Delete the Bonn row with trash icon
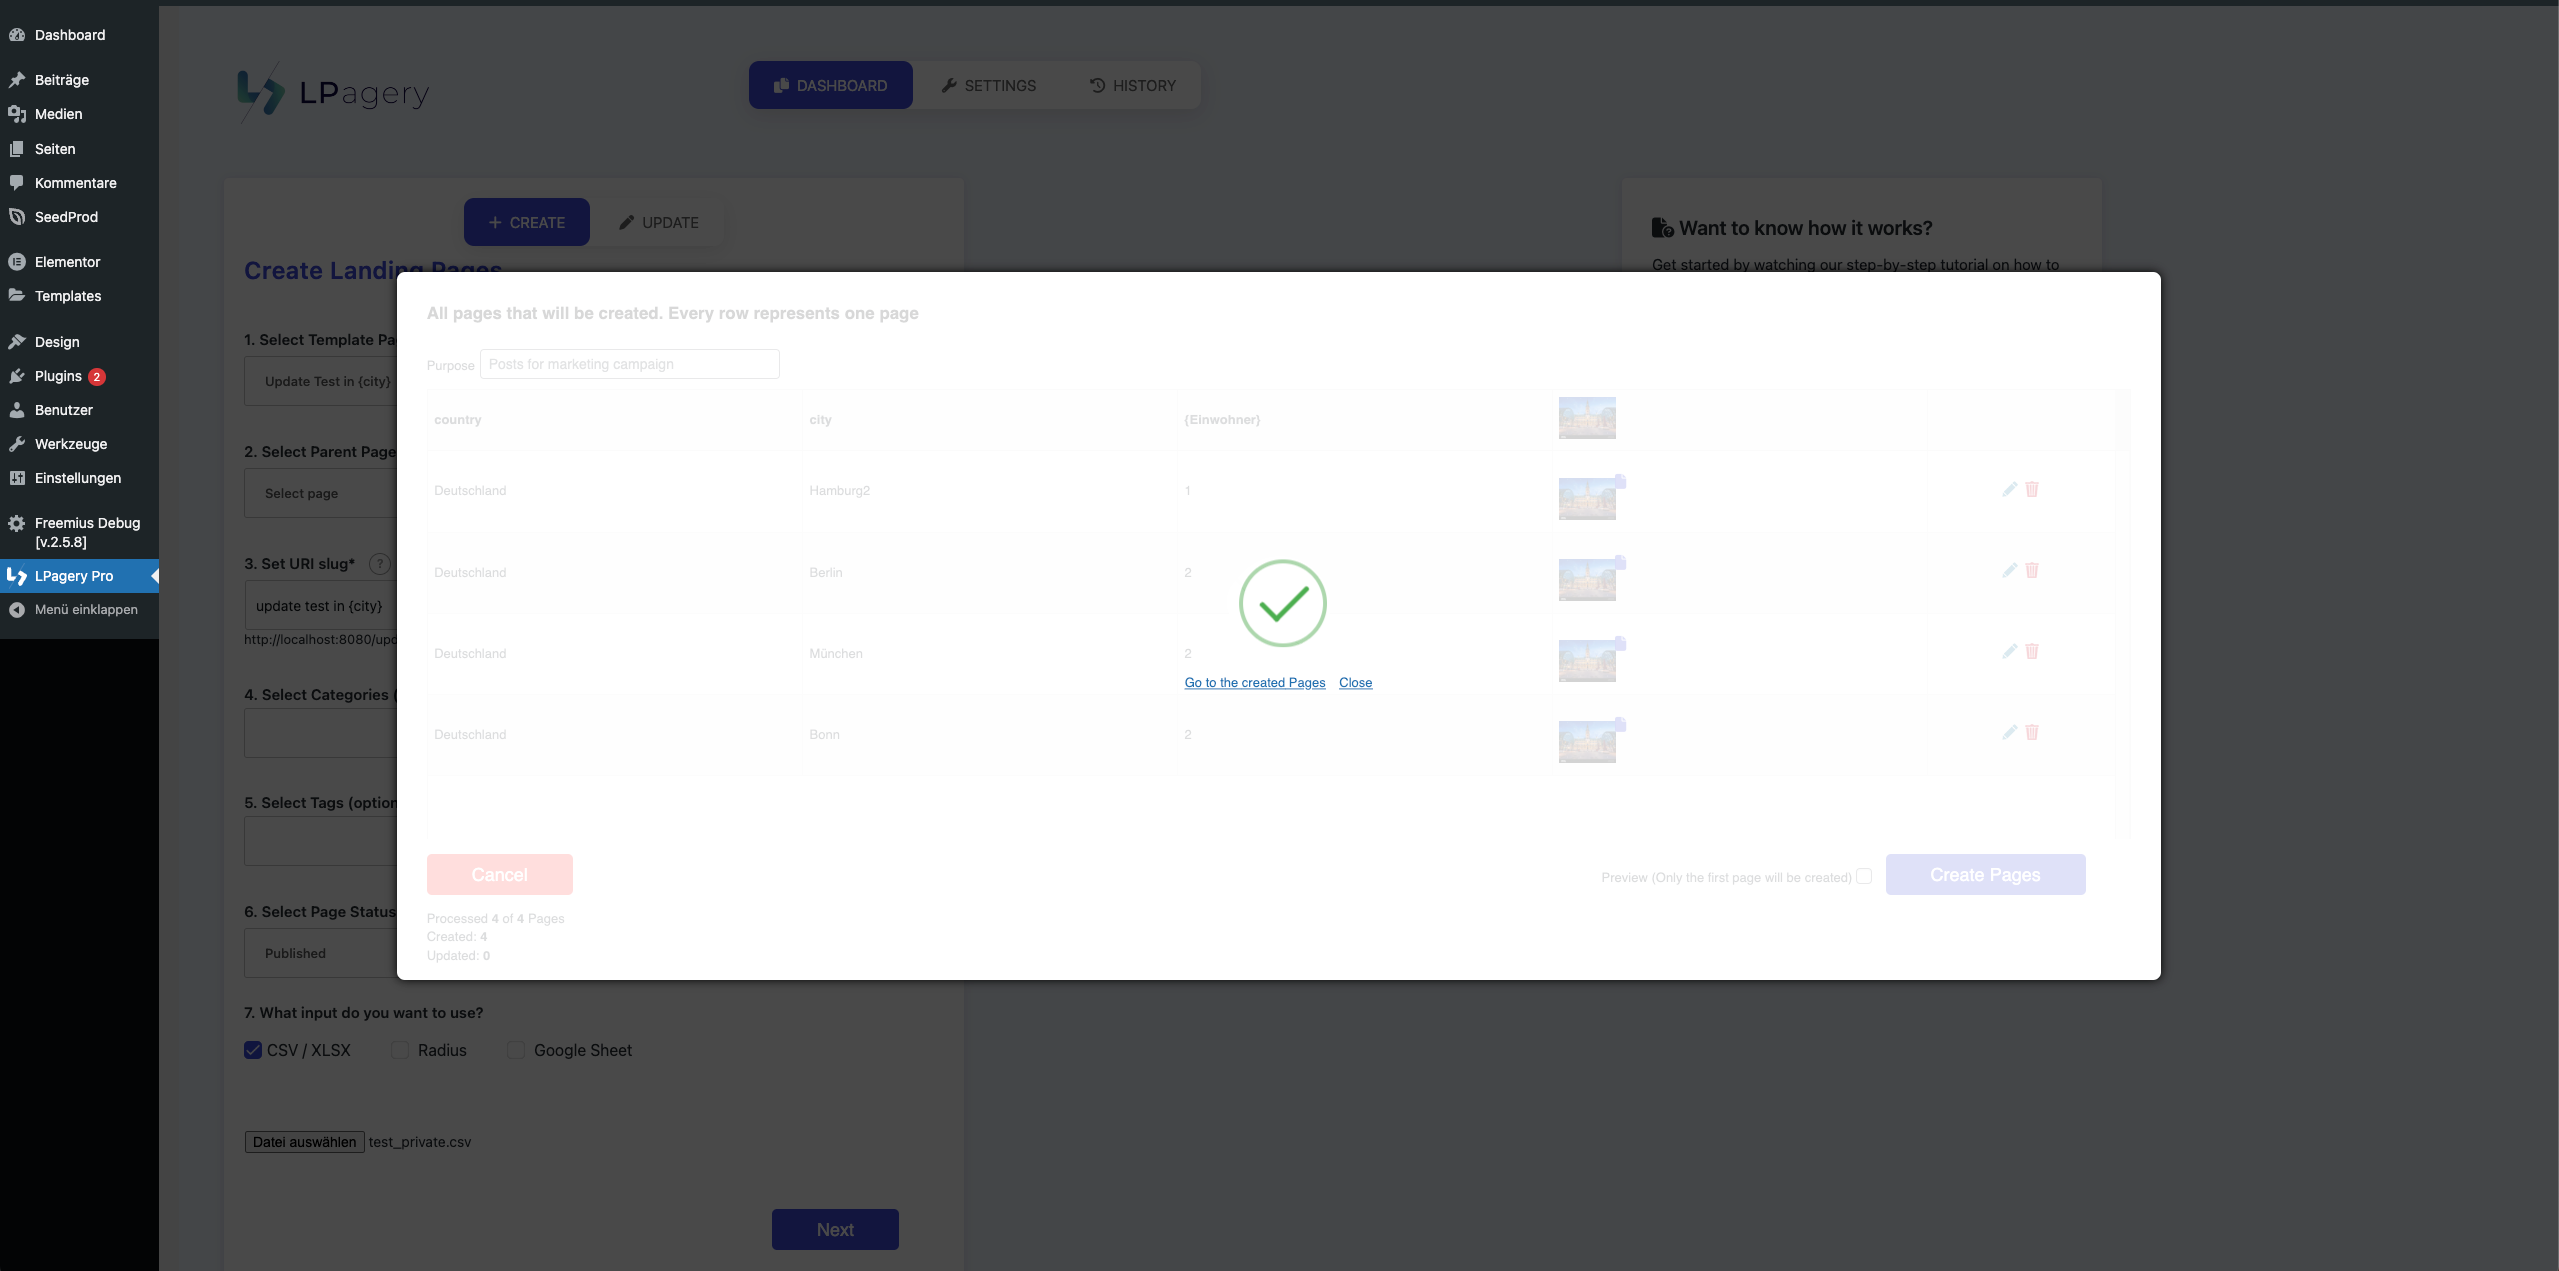2559x1271 pixels. click(x=2032, y=732)
